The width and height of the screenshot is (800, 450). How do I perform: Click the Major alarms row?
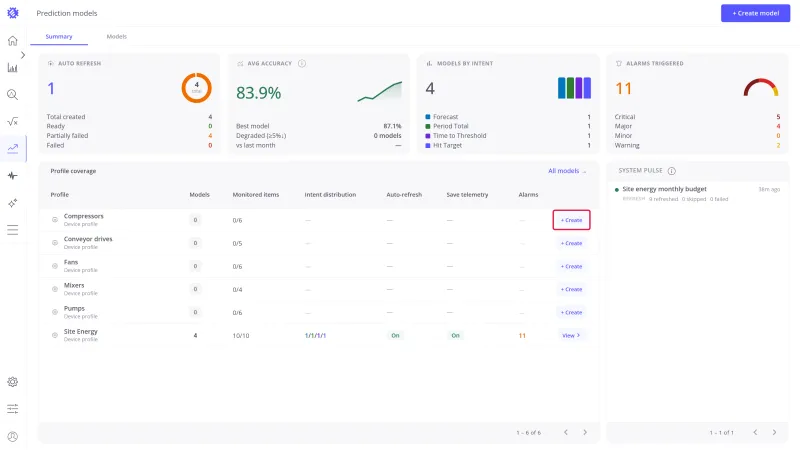pos(697,126)
